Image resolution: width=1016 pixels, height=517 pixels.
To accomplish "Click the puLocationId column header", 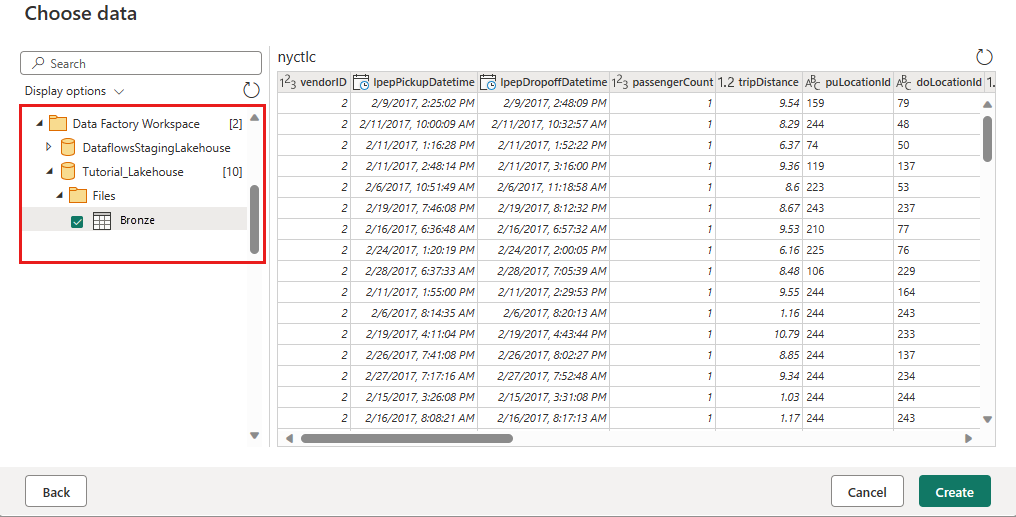I will coord(848,82).
